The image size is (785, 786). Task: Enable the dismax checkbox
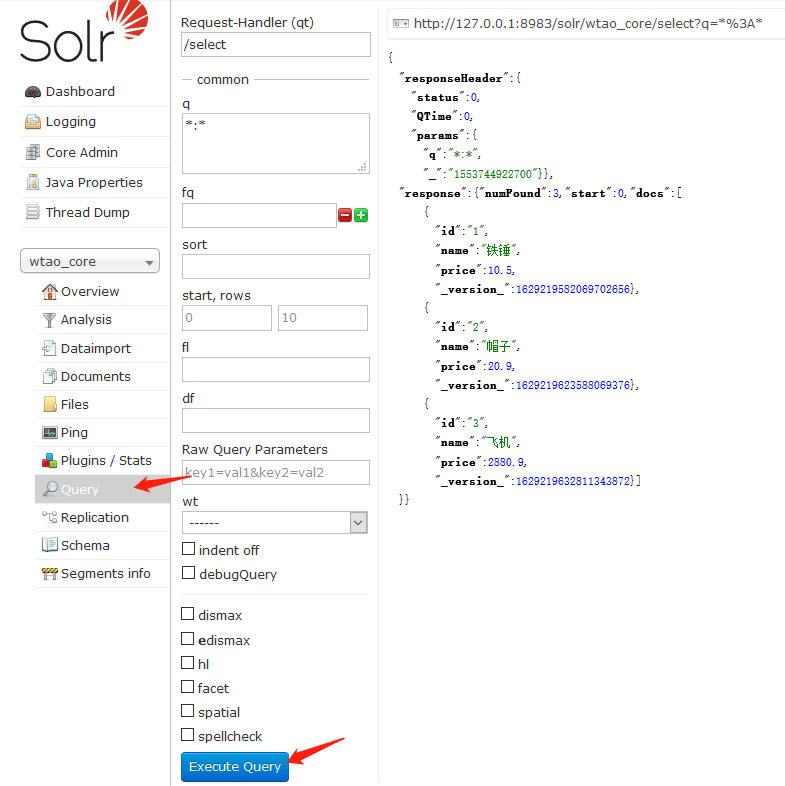coord(187,614)
